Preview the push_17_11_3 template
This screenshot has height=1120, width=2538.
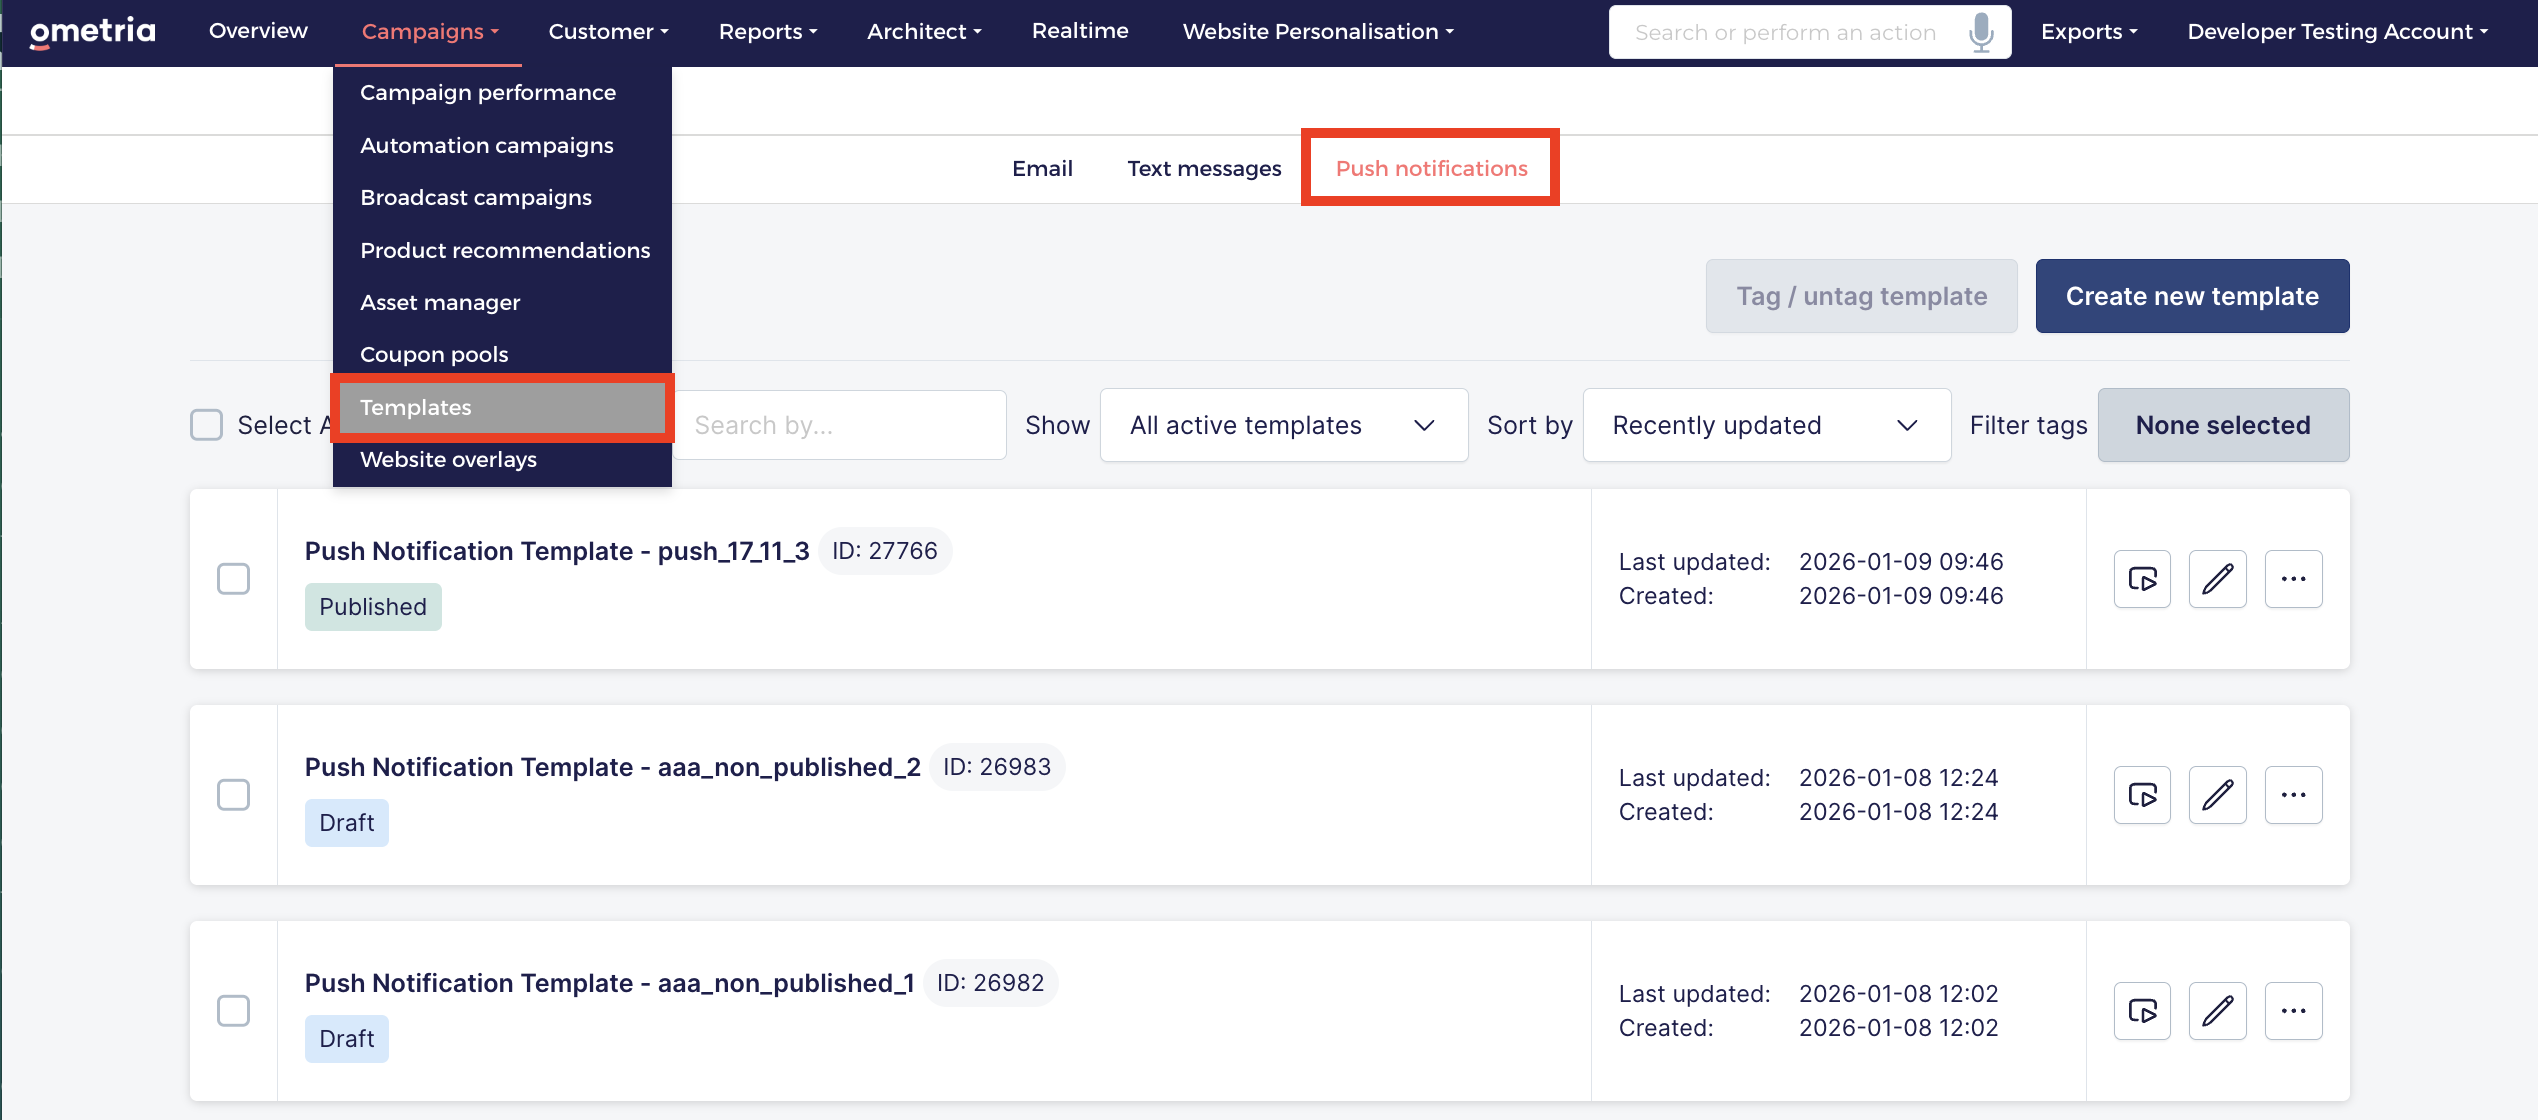pyautogui.click(x=2142, y=579)
